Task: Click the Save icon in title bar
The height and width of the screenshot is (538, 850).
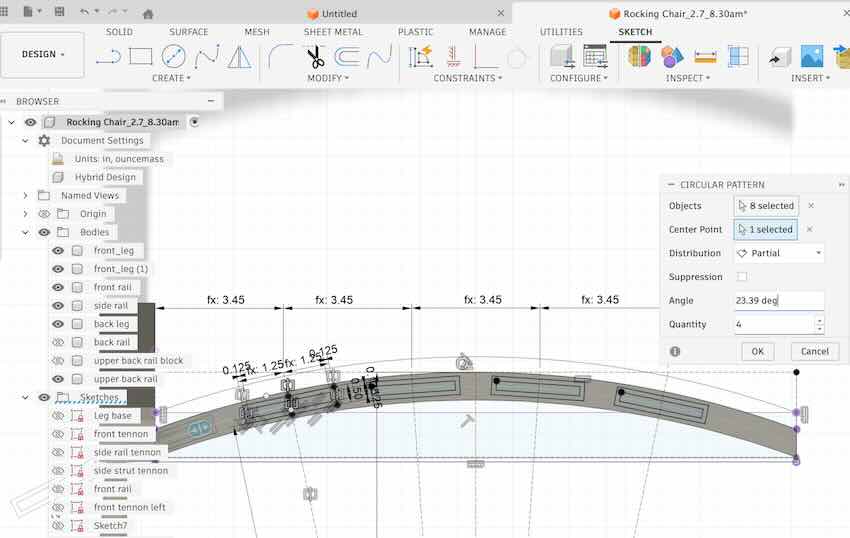Action: [60, 12]
